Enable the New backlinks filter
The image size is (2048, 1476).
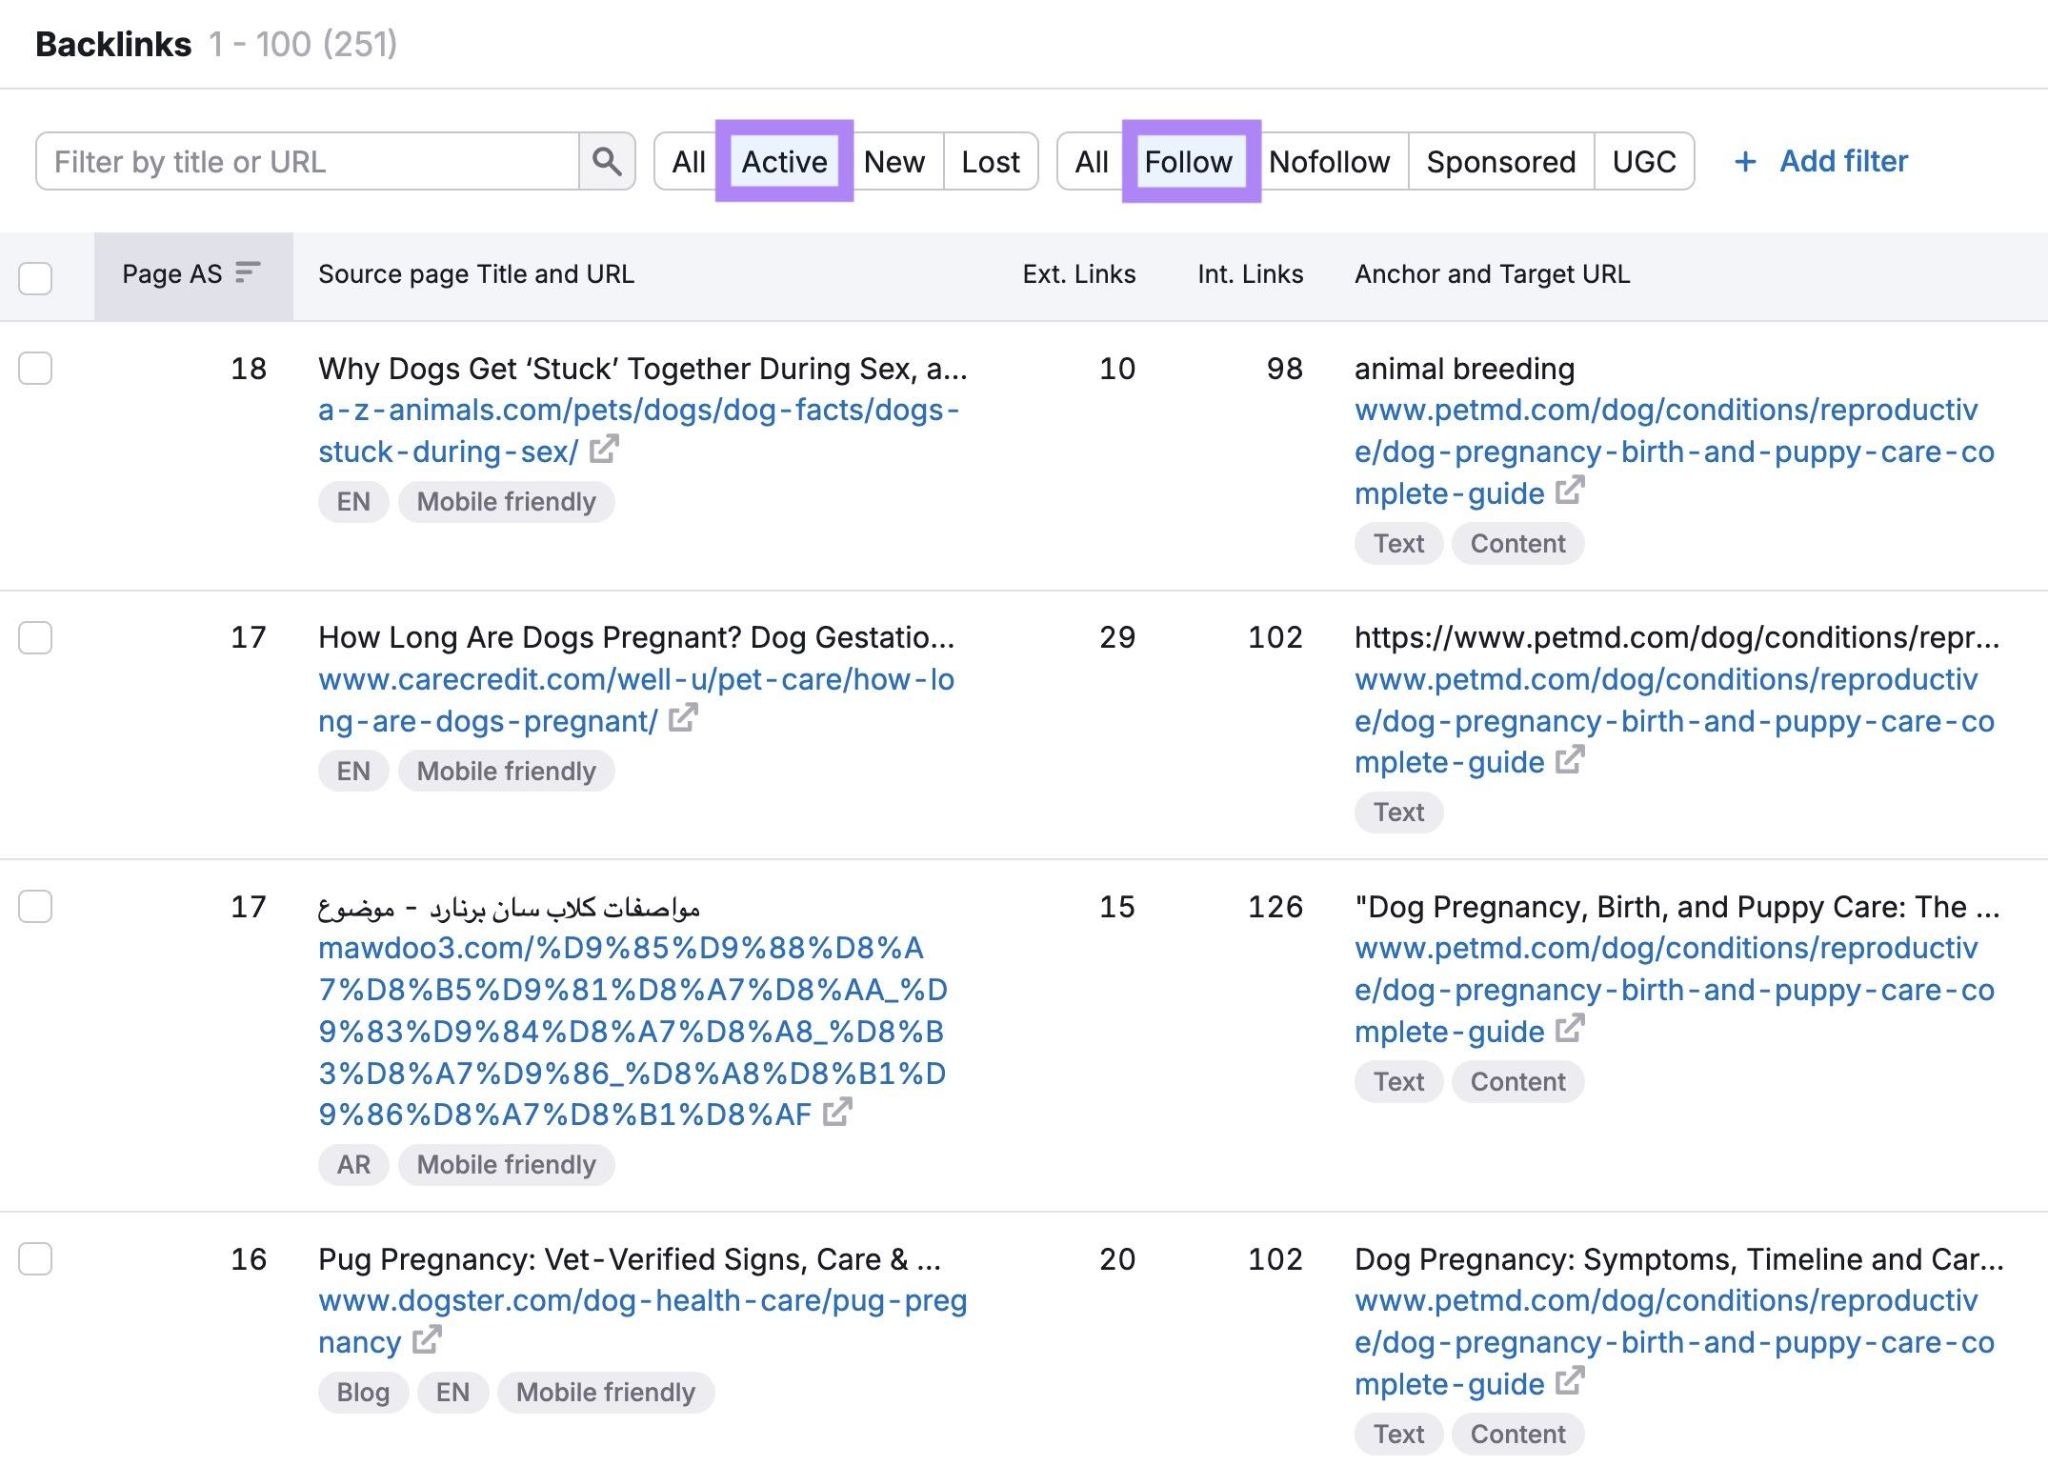pyautogui.click(x=895, y=161)
